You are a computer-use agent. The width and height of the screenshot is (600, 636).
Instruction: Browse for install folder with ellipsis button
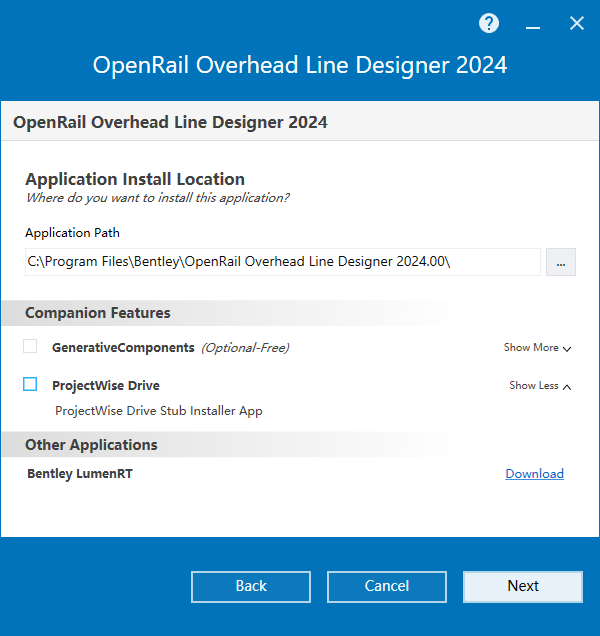point(561,262)
